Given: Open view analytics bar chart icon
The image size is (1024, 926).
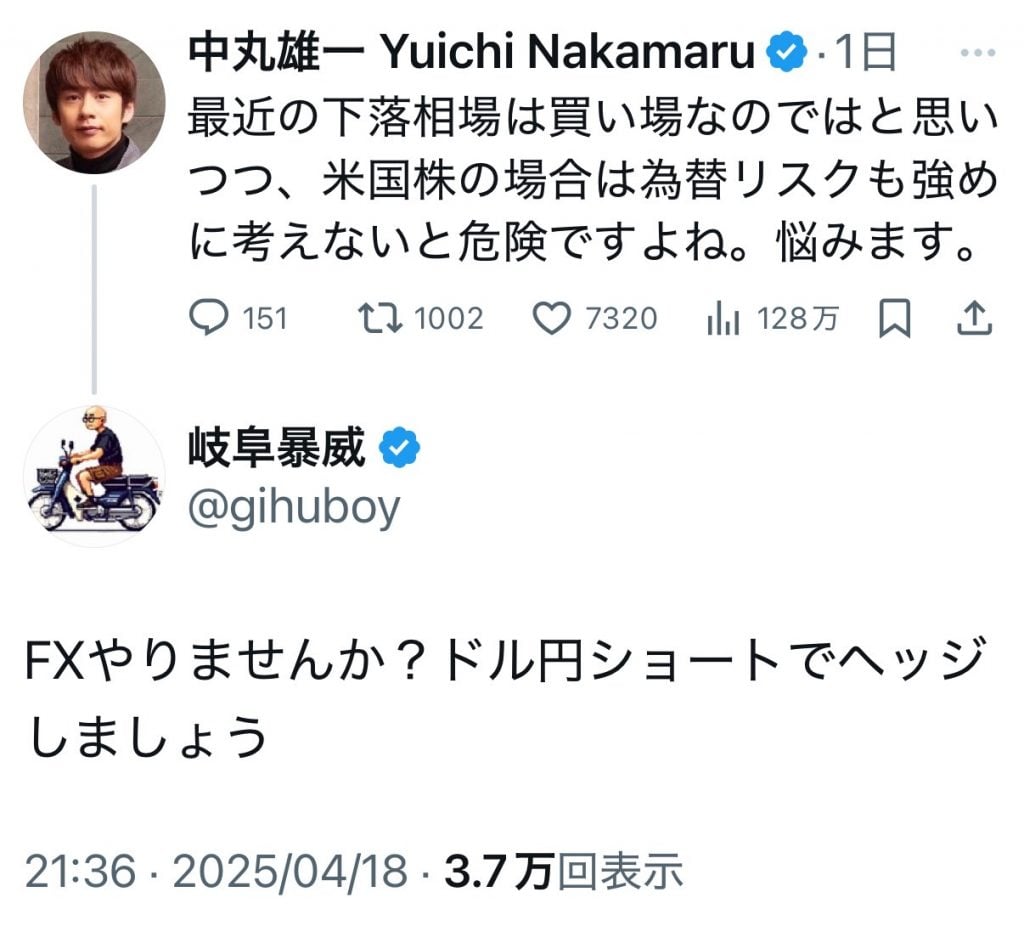Looking at the screenshot, I should coord(722,319).
